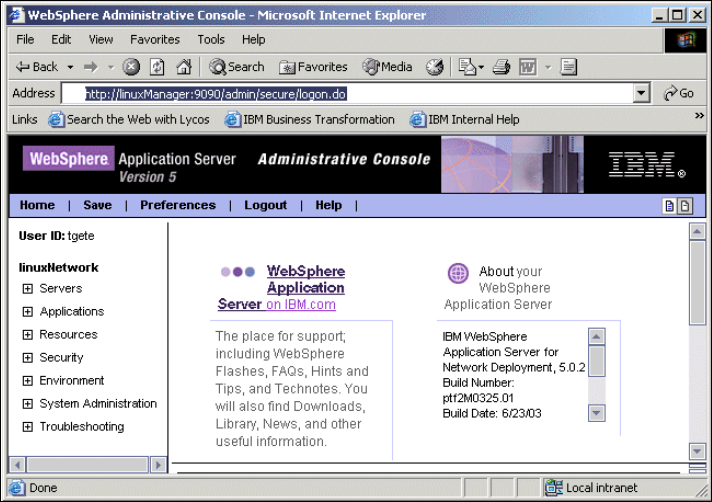Viewport: 712px width, 502px height.
Task: Click About box scroll up arrow
Action: click(x=597, y=336)
